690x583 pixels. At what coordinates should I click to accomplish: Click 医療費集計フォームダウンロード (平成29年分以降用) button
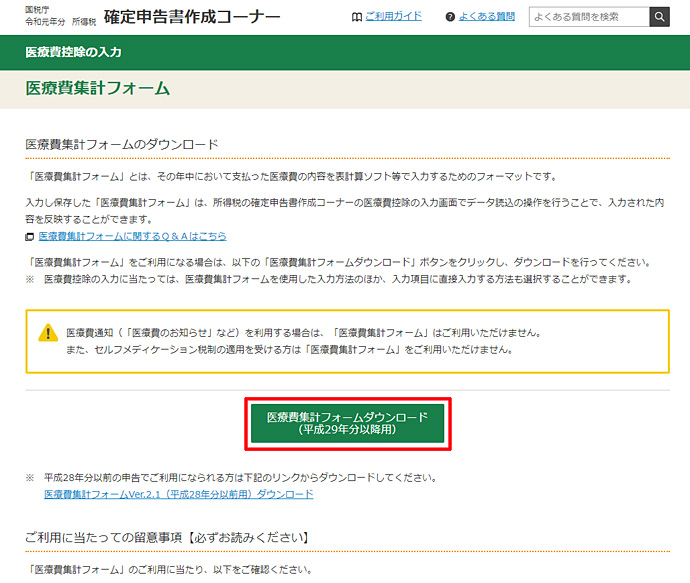click(348, 423)
